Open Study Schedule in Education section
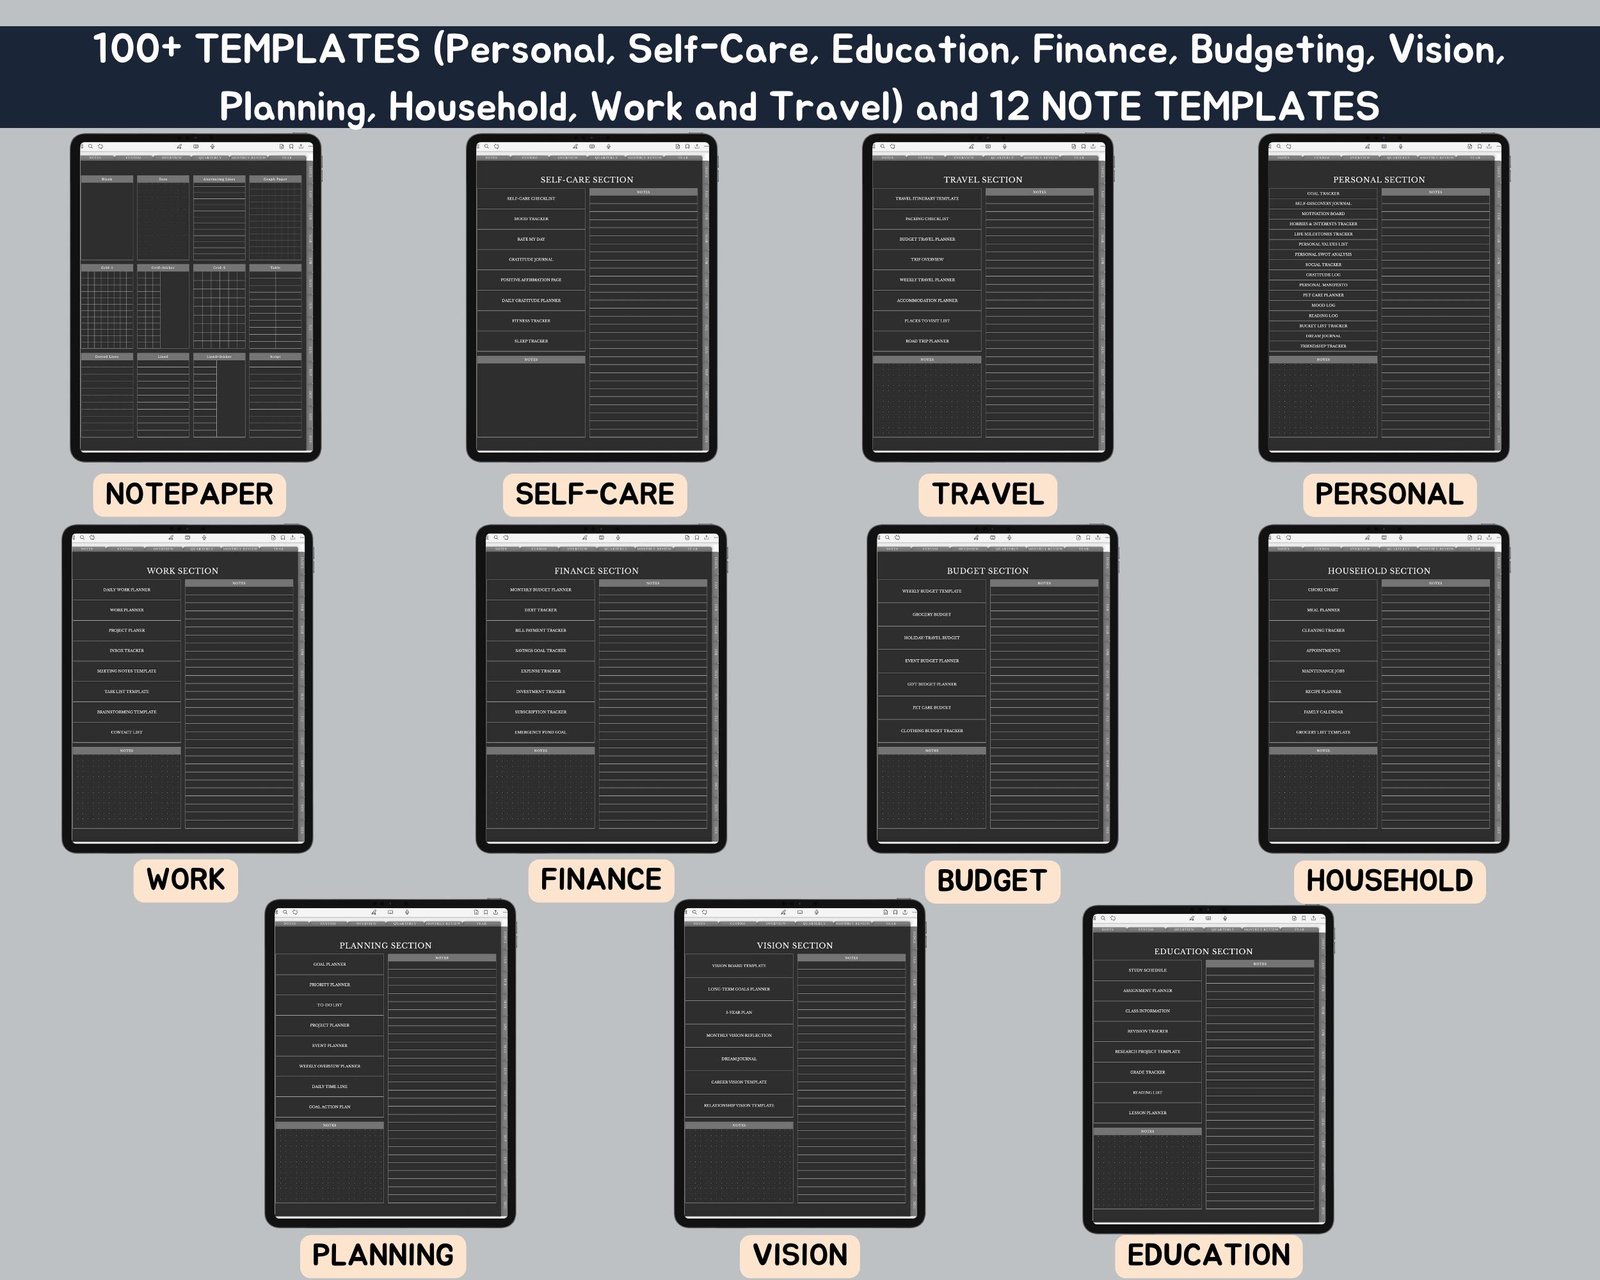1600x1280 pixels. [x=1147, y=970]
